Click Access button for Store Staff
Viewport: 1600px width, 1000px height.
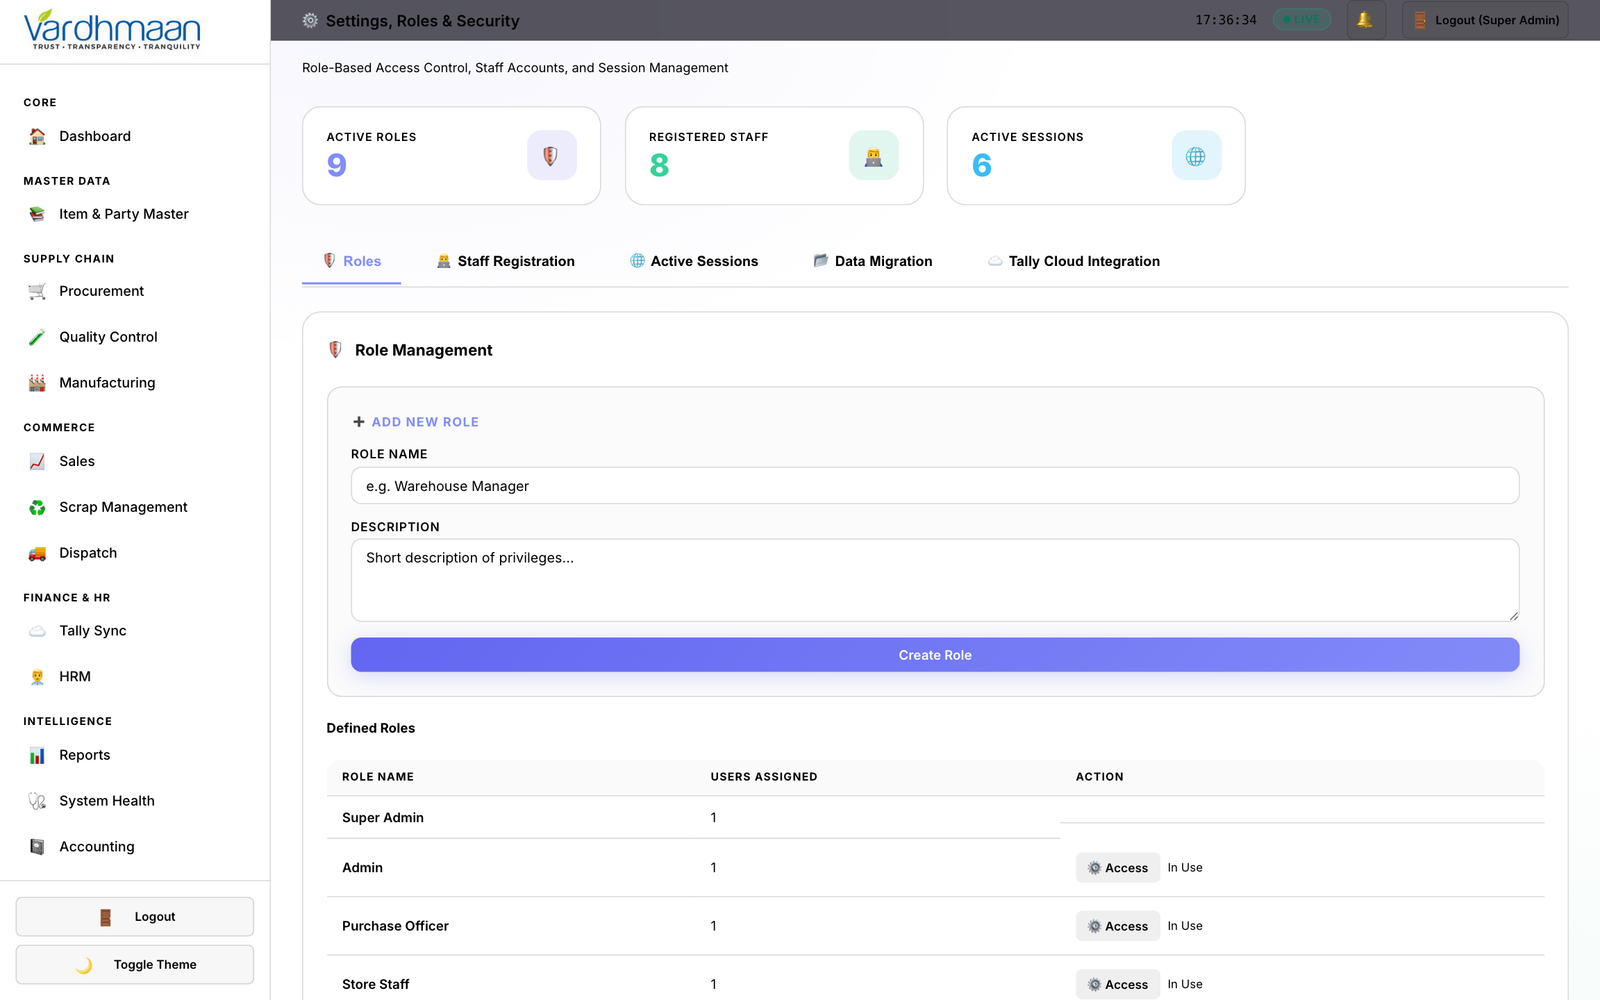(x=1118, y=984)
